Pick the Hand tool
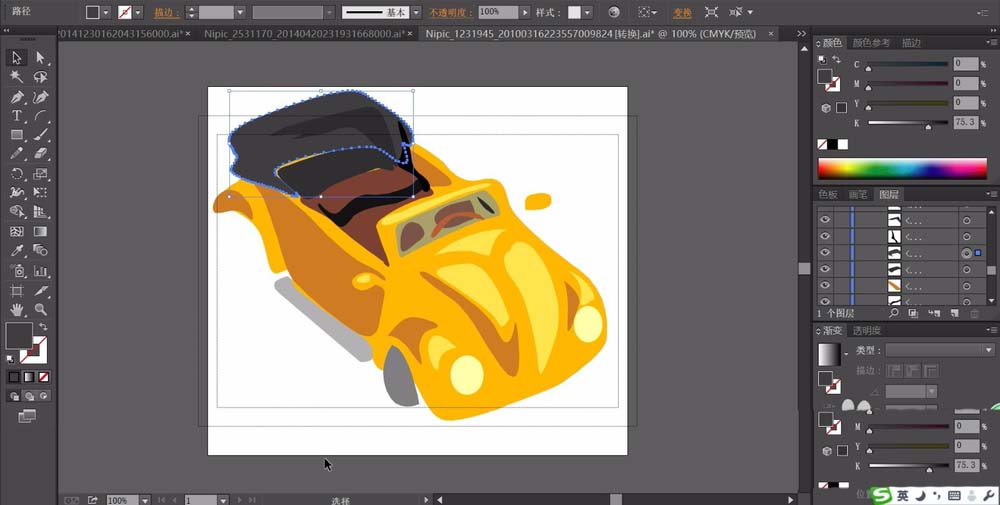 (x=17, y=309)
